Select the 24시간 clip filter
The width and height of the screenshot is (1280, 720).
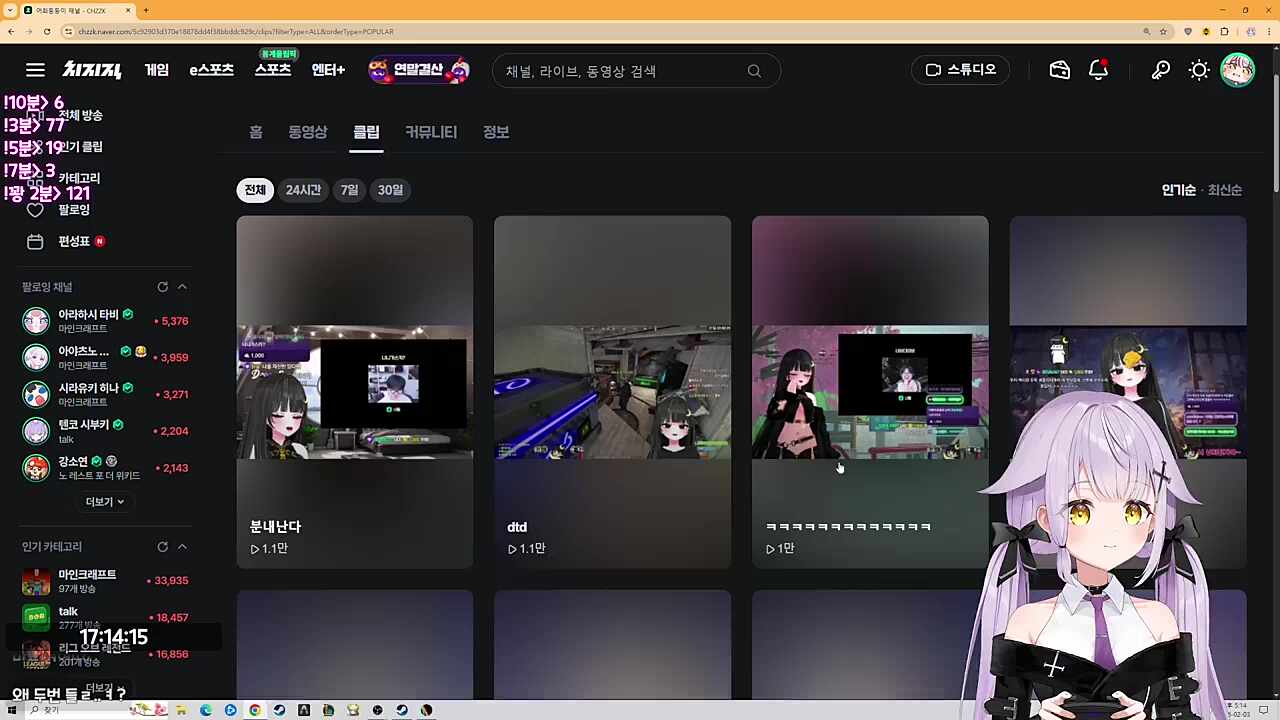click(x=303, y=190)
